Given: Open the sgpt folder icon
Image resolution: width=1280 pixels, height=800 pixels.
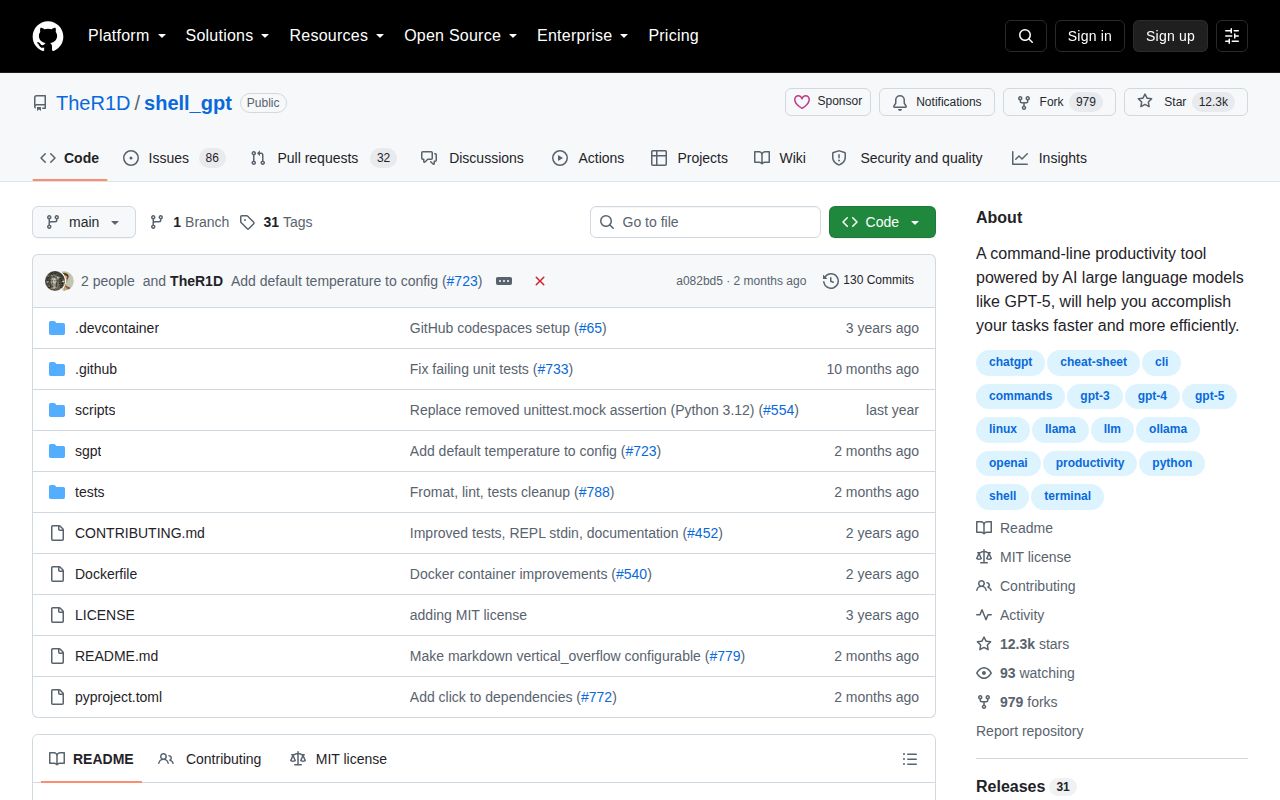Looking at the screenshot, I should (57, 451).
